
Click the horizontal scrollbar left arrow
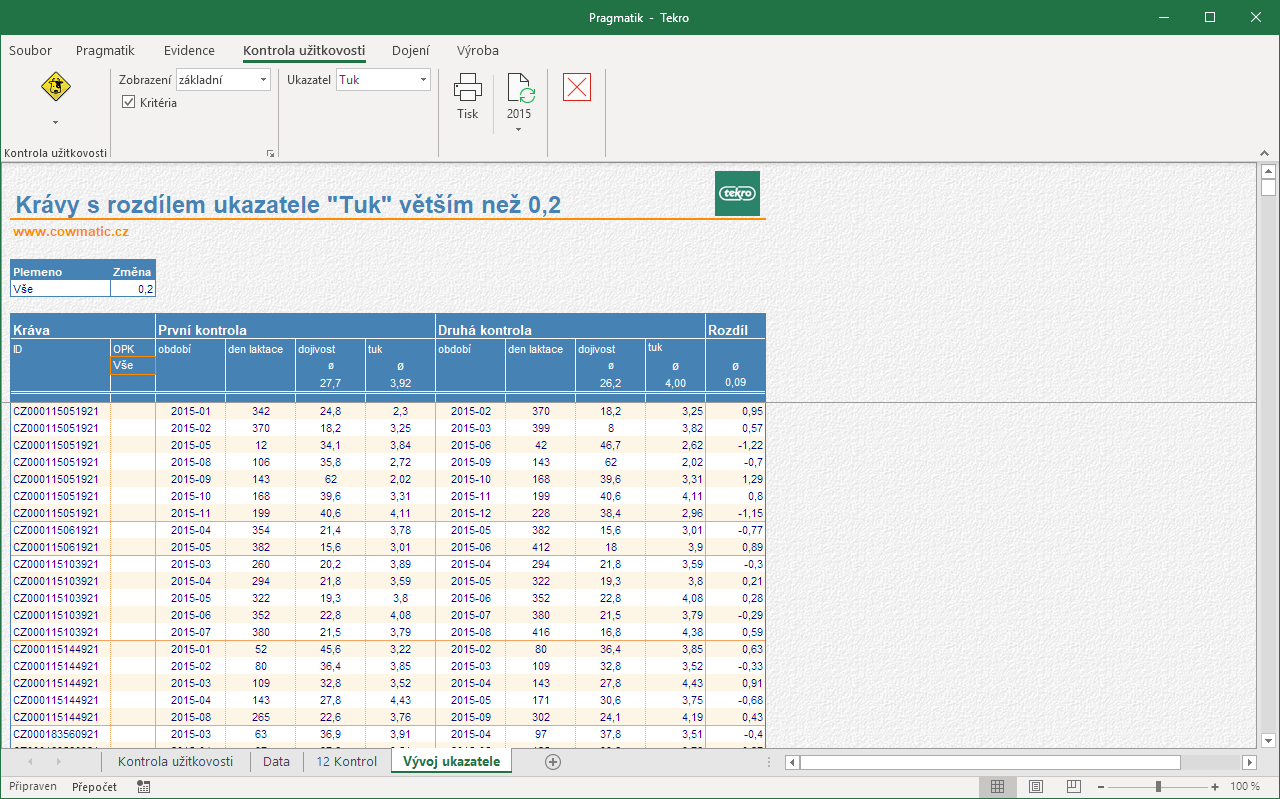click(x=792, y=762)
